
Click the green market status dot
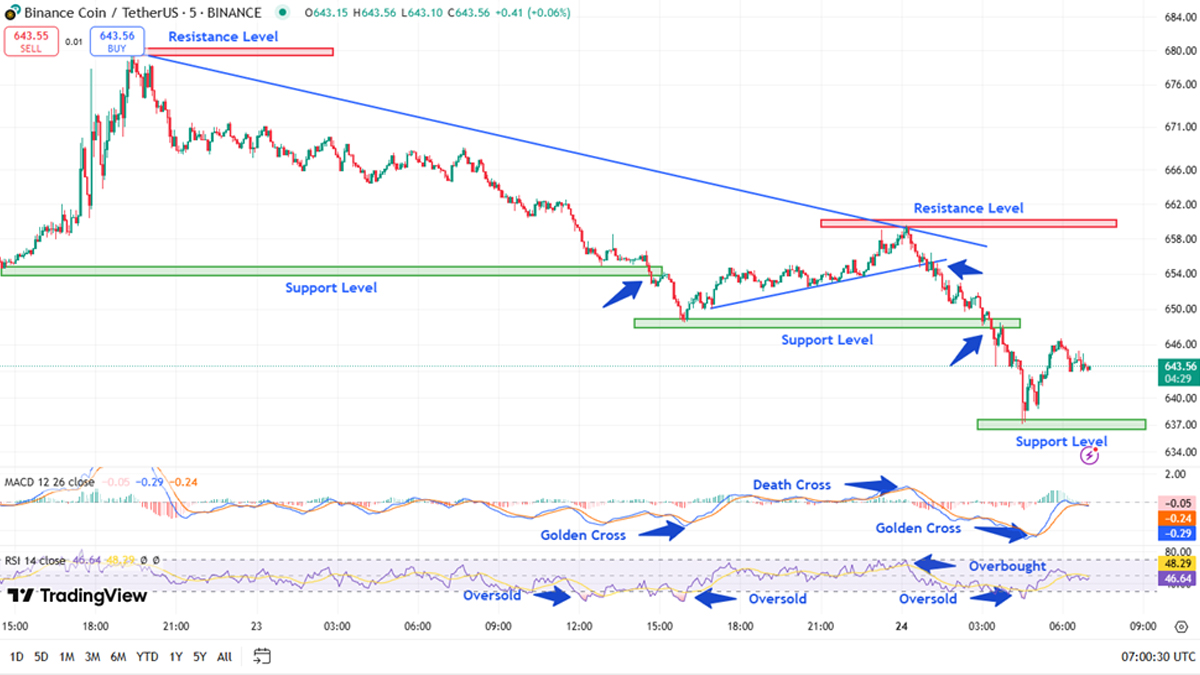point(285,13)
